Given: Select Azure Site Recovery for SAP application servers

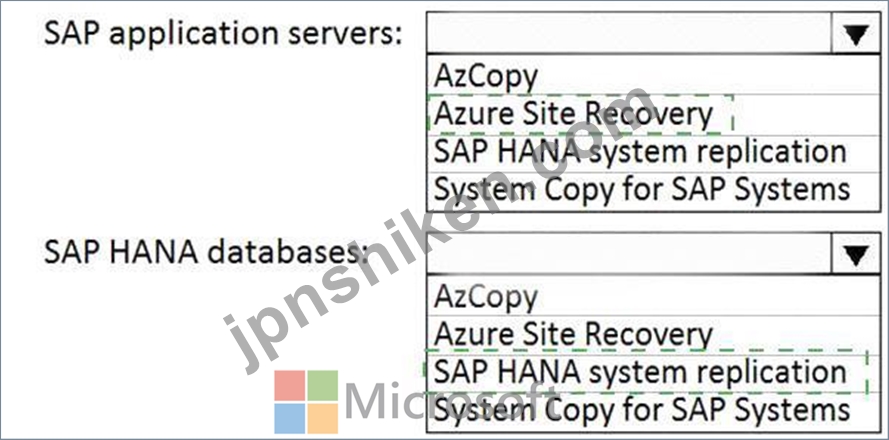Looking at the screenshot, I should coord(652,115).
